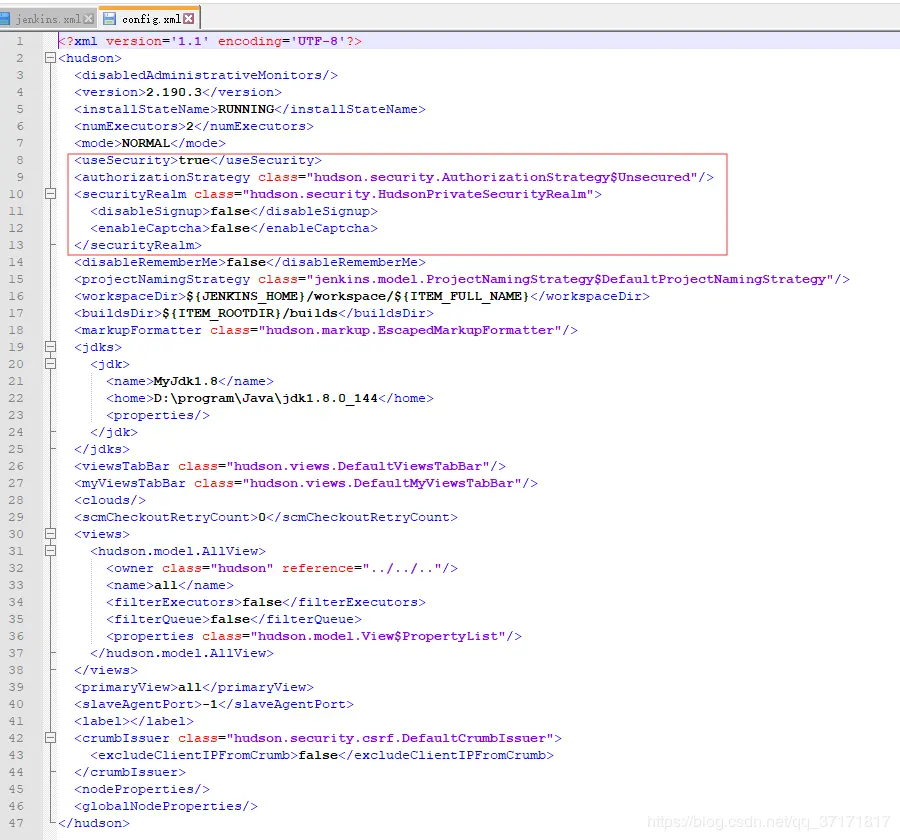
Task: Click the JDK home path D:\program\Java
Action: (265, 398)
